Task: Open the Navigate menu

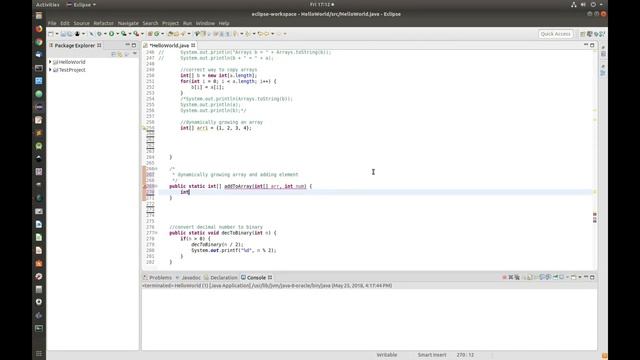Action: [x=128, y=23]
